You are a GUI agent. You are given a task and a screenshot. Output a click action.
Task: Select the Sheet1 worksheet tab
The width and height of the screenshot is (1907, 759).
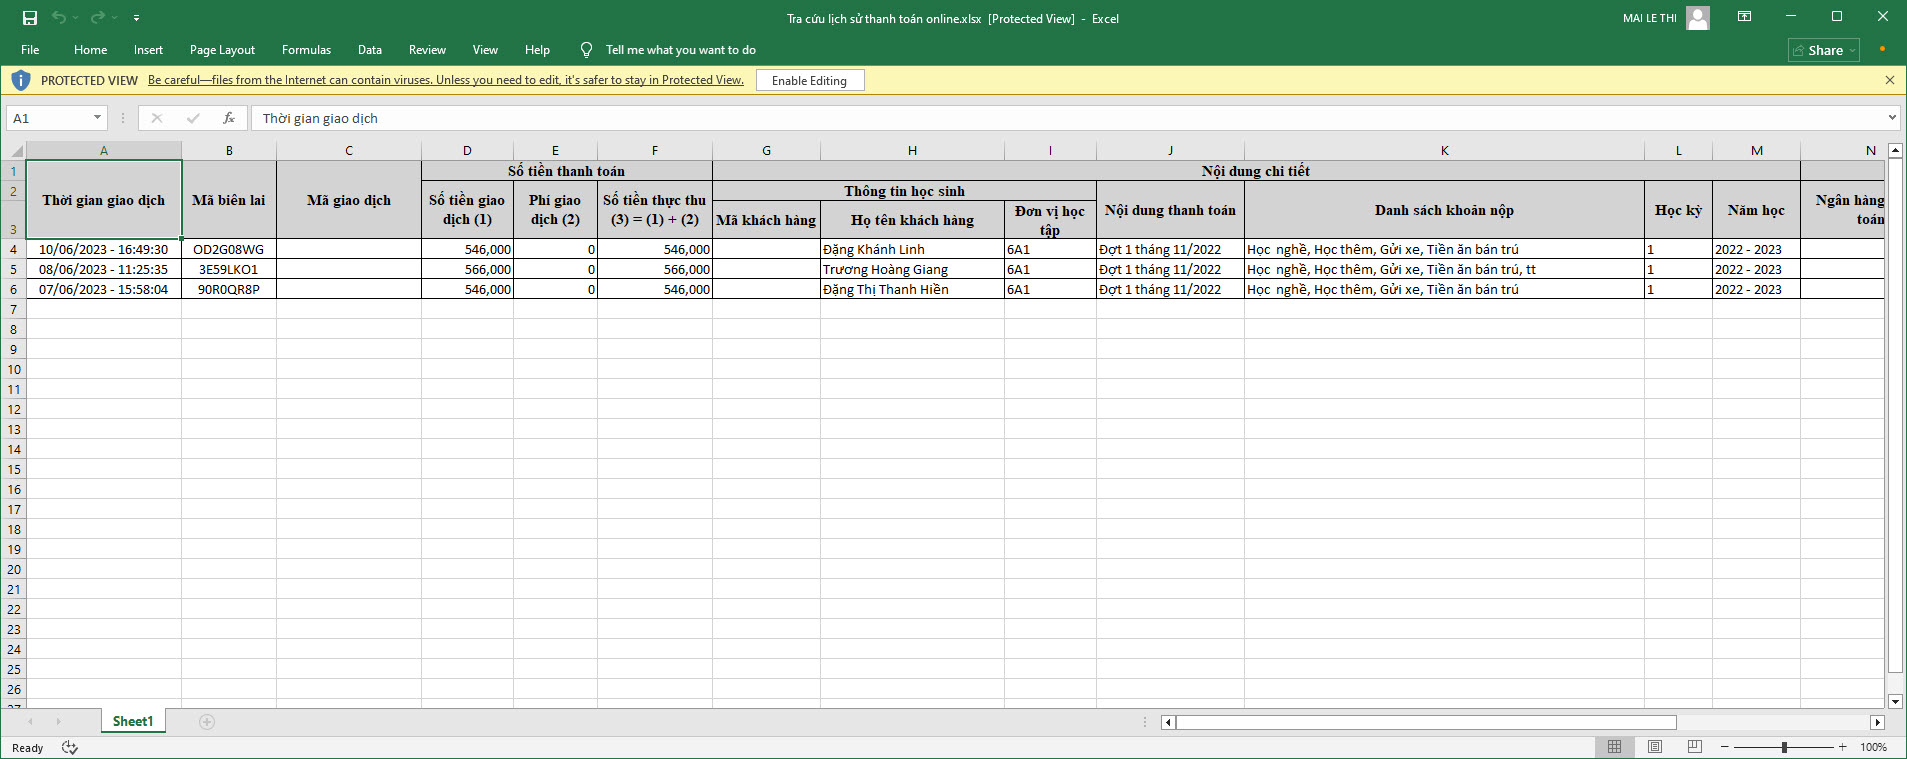point(133,721)
